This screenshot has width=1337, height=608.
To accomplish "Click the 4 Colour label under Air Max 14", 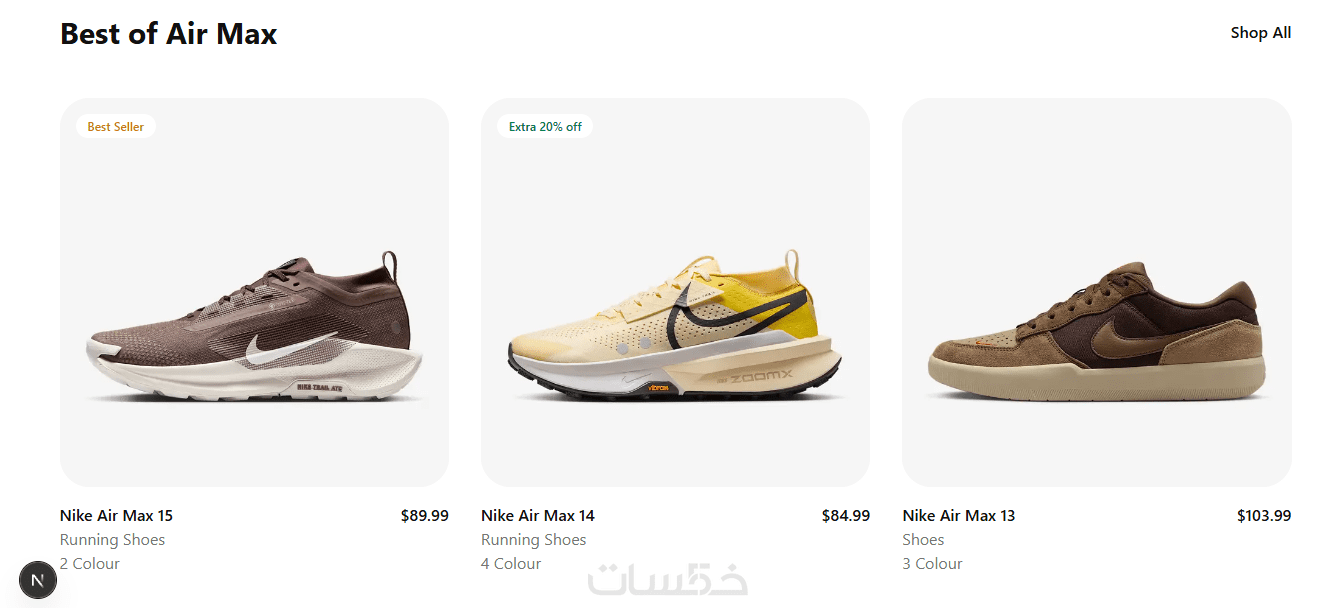I will coord(511,564).
